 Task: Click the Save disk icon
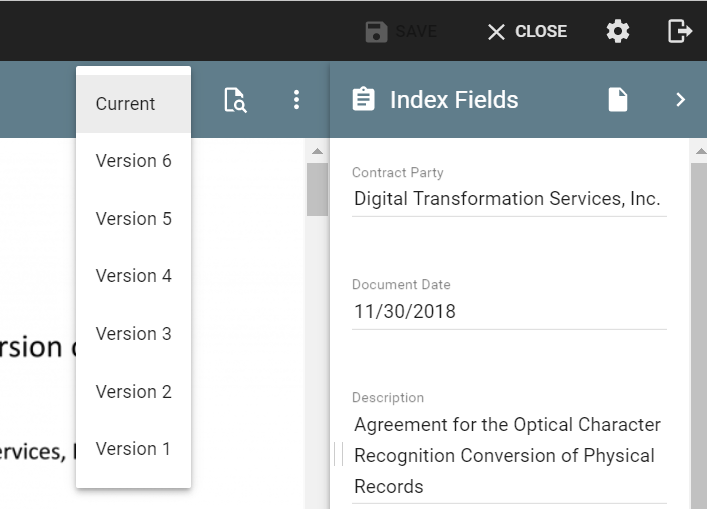377,32
